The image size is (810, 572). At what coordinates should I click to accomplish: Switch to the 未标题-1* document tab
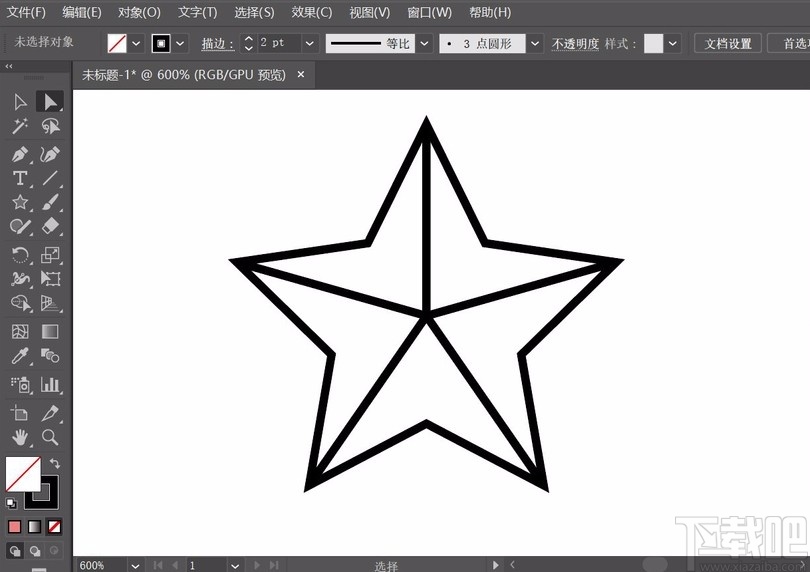click(x=183, y=75)
